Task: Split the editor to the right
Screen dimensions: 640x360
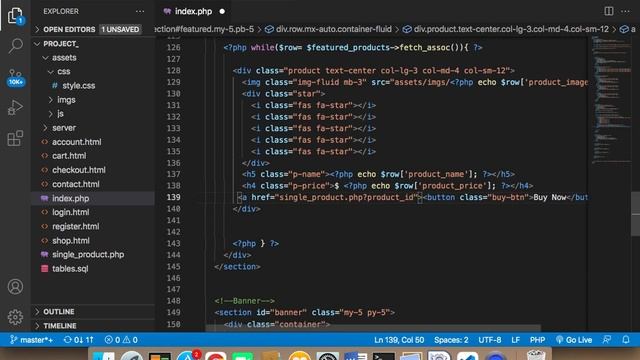Action: tap(609, 11)
